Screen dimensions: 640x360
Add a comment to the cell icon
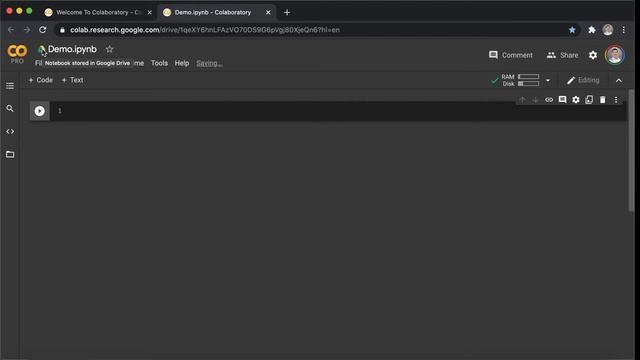[x=562, y=100]
